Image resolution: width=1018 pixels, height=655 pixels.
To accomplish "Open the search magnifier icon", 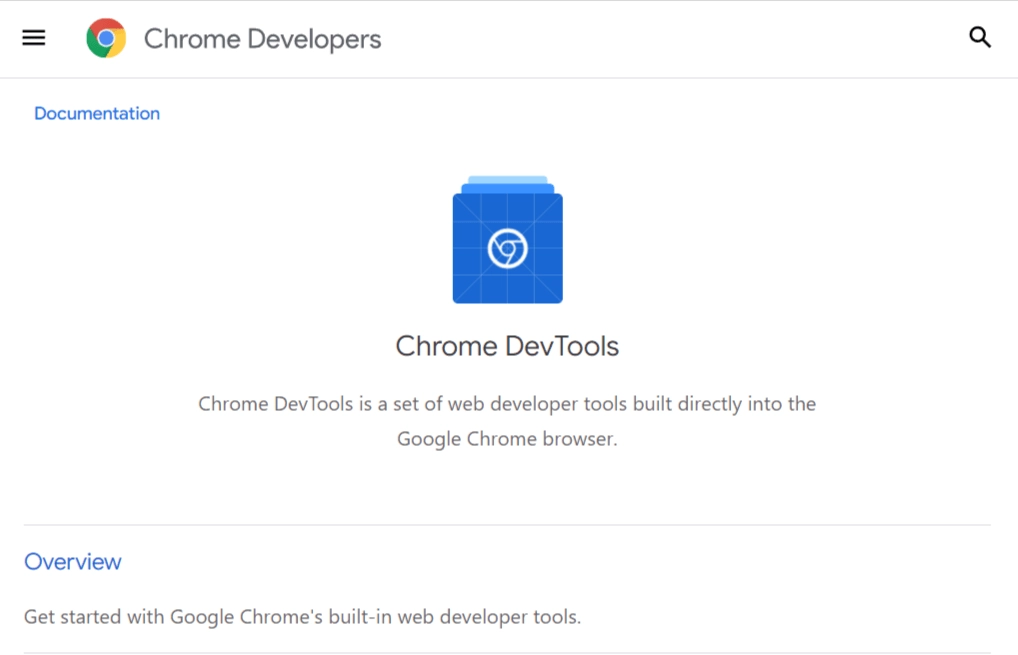I will 980,38.
